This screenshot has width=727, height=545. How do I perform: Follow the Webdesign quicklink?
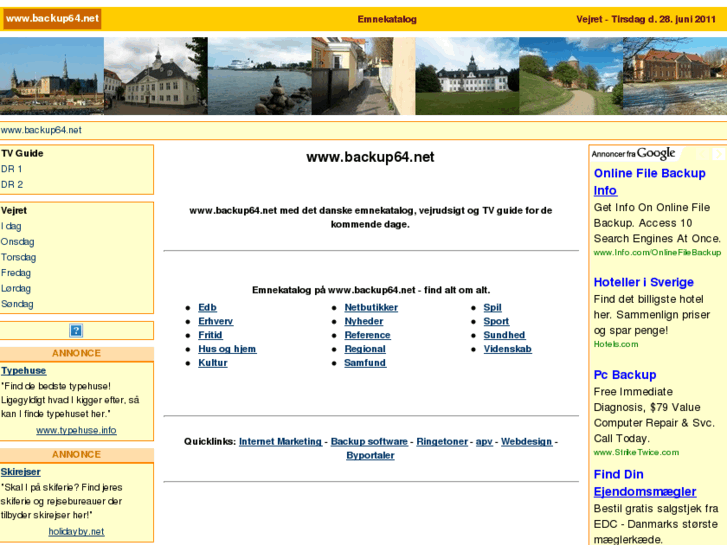526,442
